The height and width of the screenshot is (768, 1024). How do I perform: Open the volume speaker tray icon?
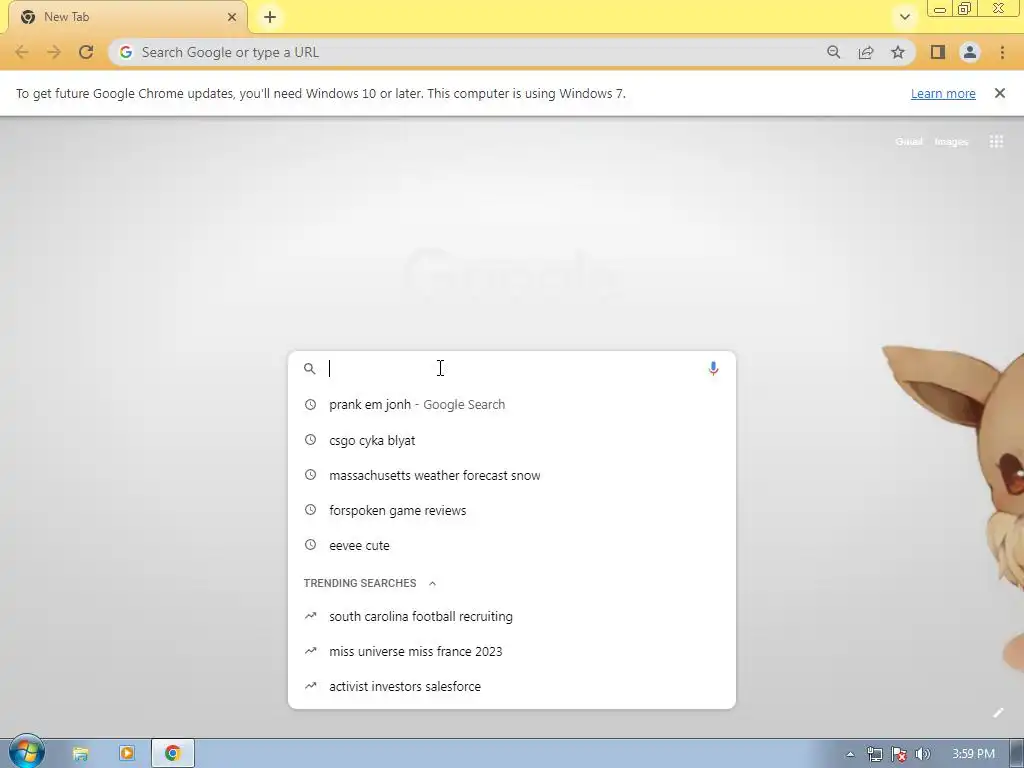(x=922, y=754)
